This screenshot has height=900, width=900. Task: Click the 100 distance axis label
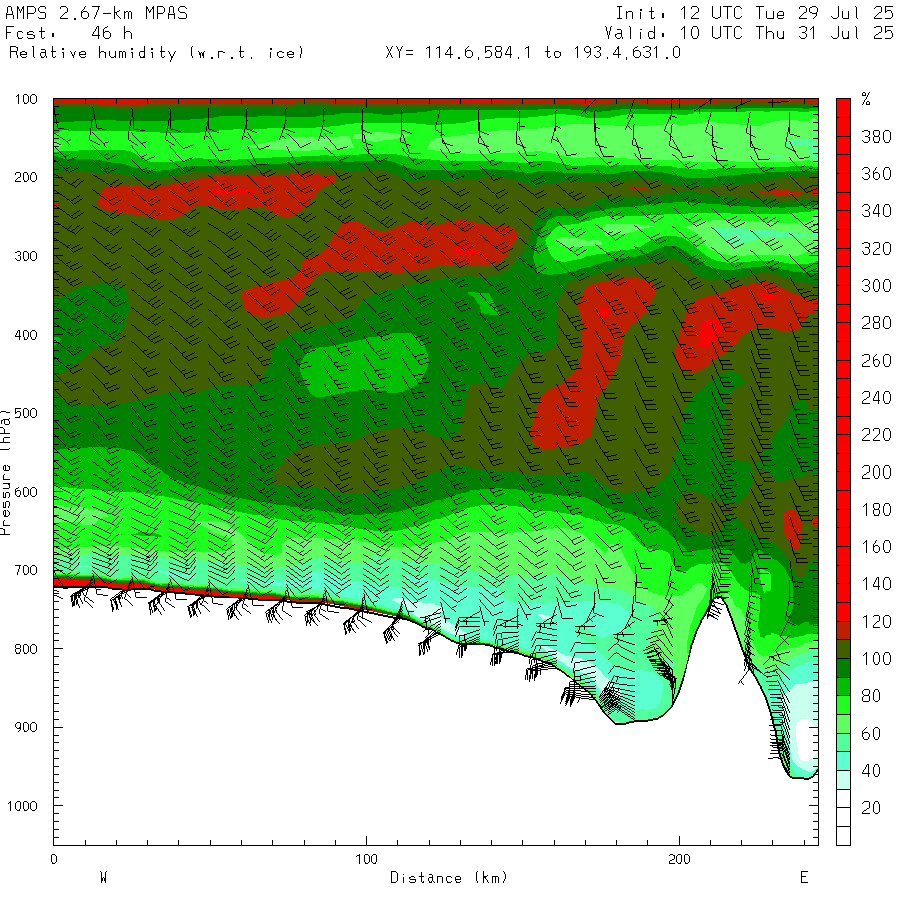tap(366, 859)
